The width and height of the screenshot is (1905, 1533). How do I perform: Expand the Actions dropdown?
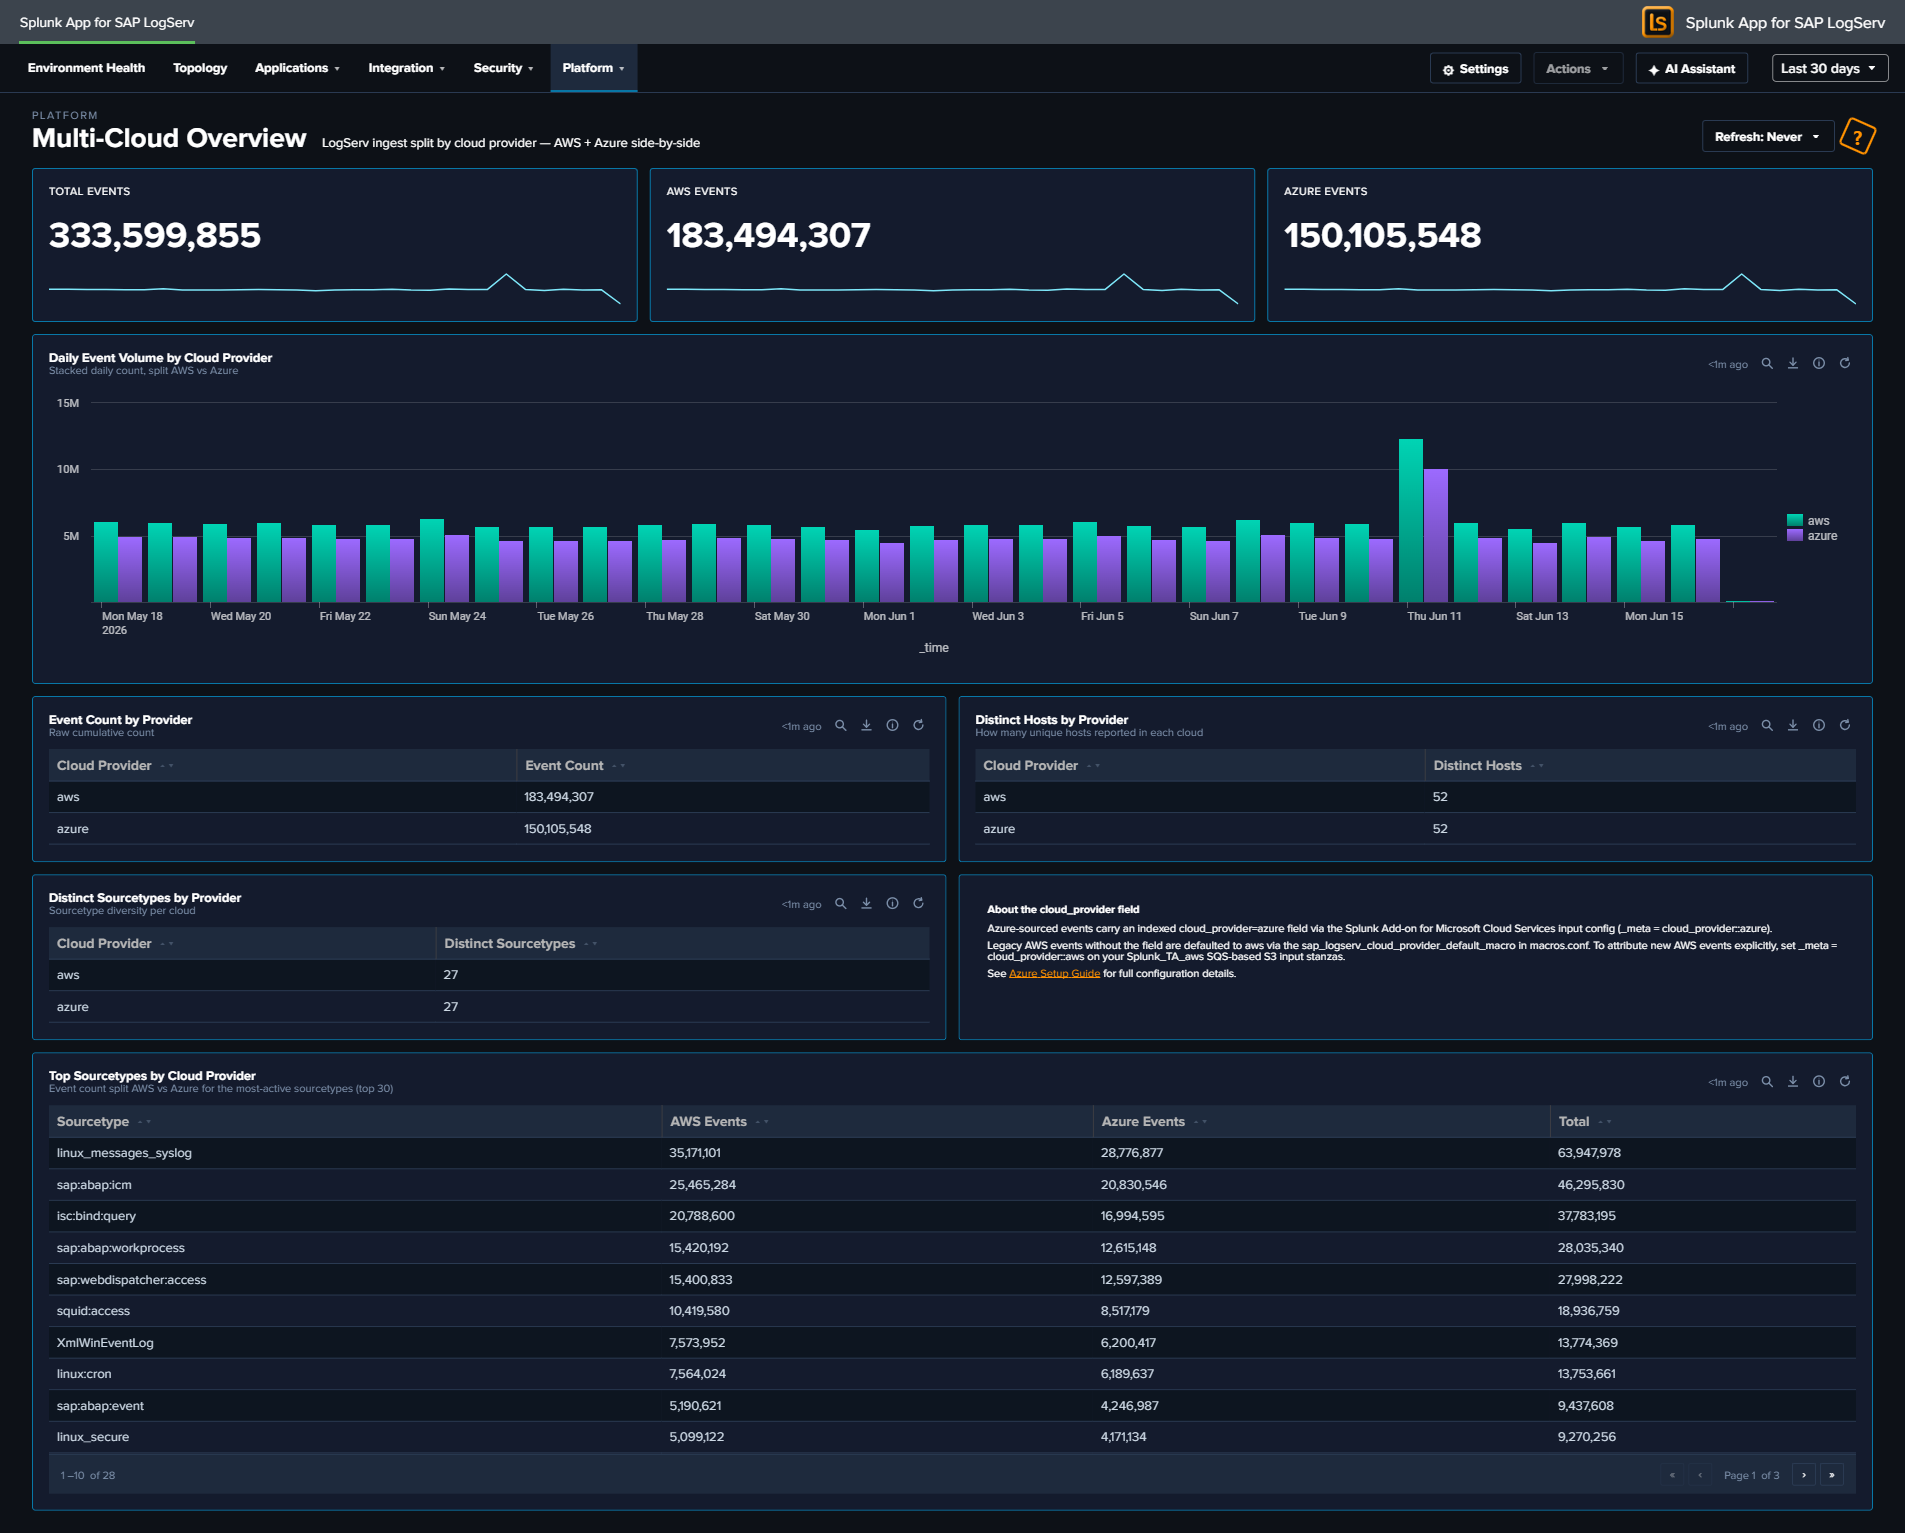(x=1577, y=69)
